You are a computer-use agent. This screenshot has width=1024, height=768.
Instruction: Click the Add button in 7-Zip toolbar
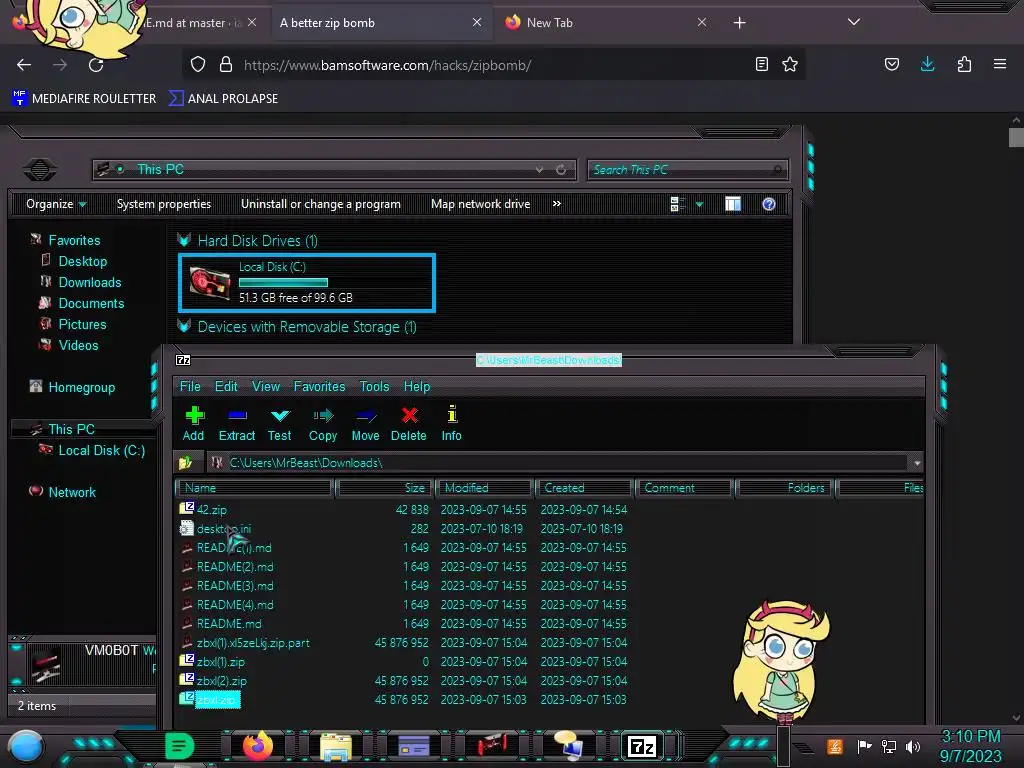(194, 423)
